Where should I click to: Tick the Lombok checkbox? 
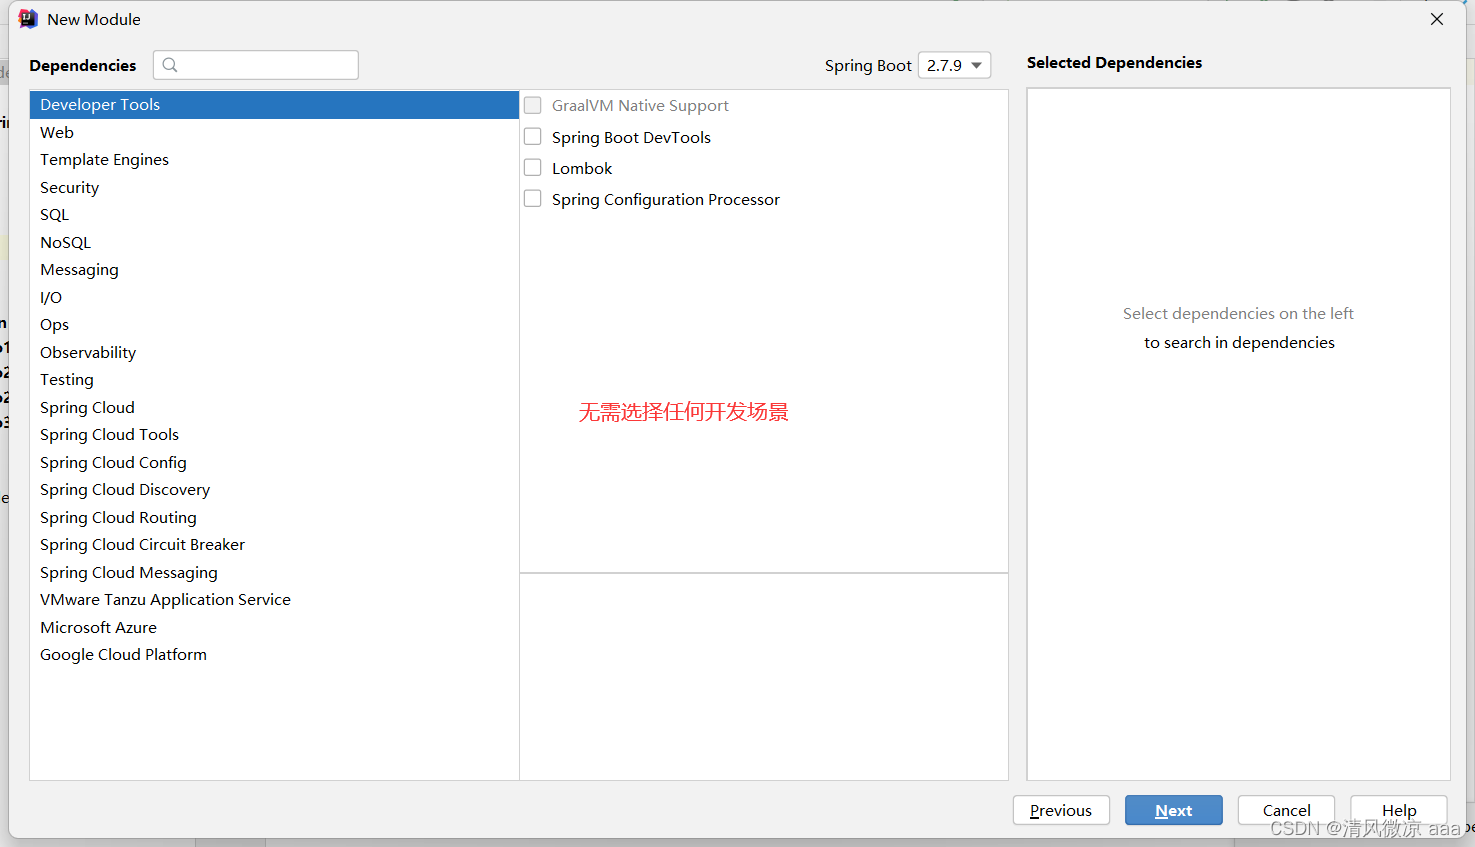coord(533,168)
